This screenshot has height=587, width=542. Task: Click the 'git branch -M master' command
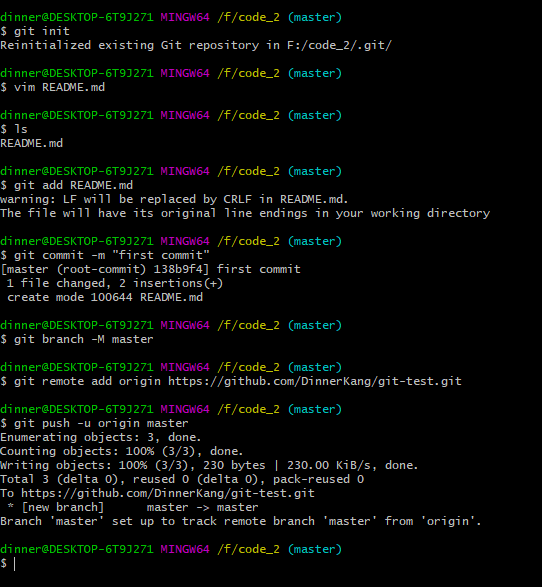pos(83,339)
